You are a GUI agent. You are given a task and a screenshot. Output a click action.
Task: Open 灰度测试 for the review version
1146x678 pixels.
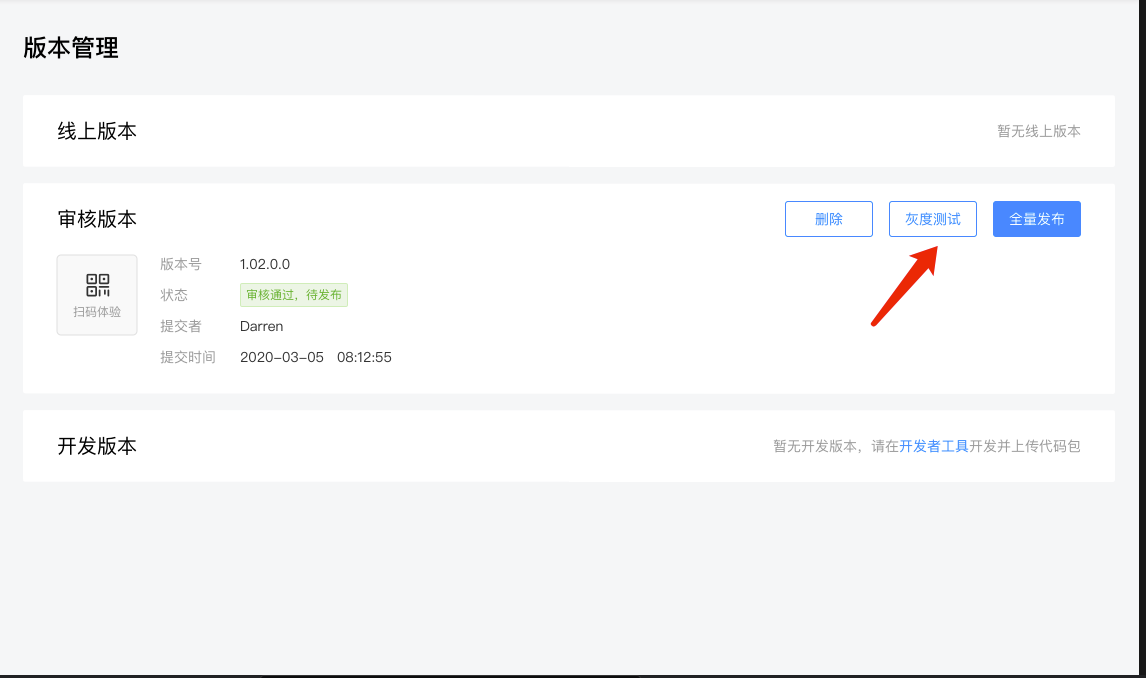[x=932, y=219]
